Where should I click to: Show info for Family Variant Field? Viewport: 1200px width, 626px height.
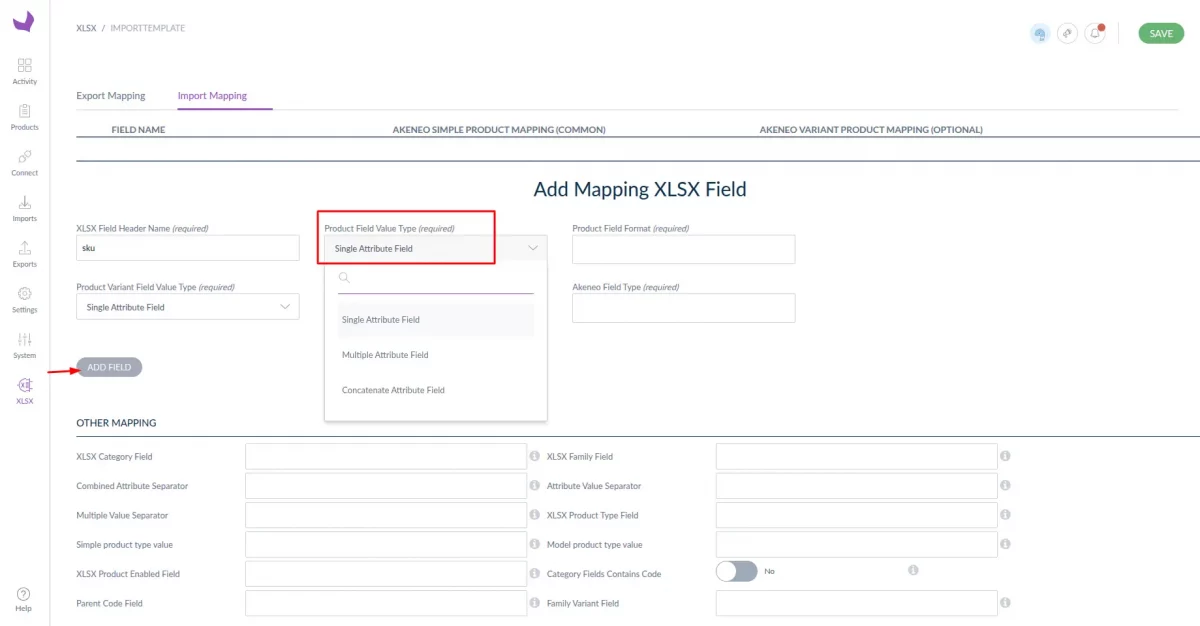pos(1005,603)
